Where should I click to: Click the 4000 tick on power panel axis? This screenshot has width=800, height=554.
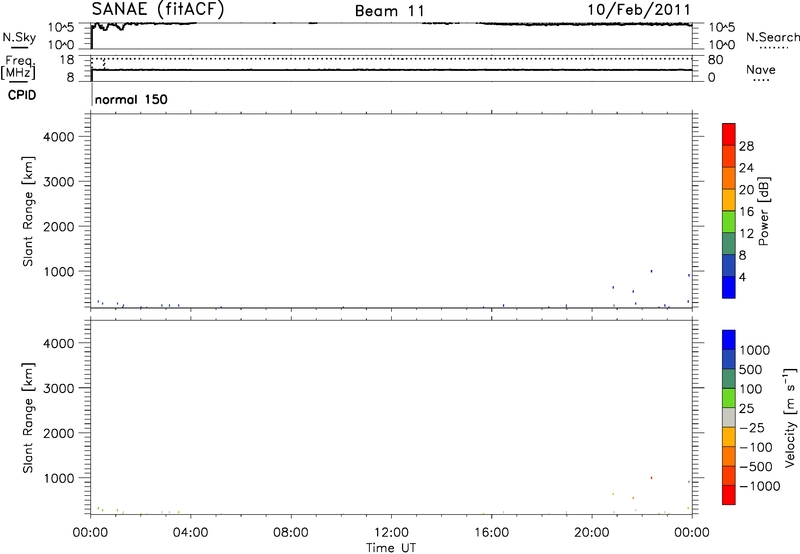(59, 137)
